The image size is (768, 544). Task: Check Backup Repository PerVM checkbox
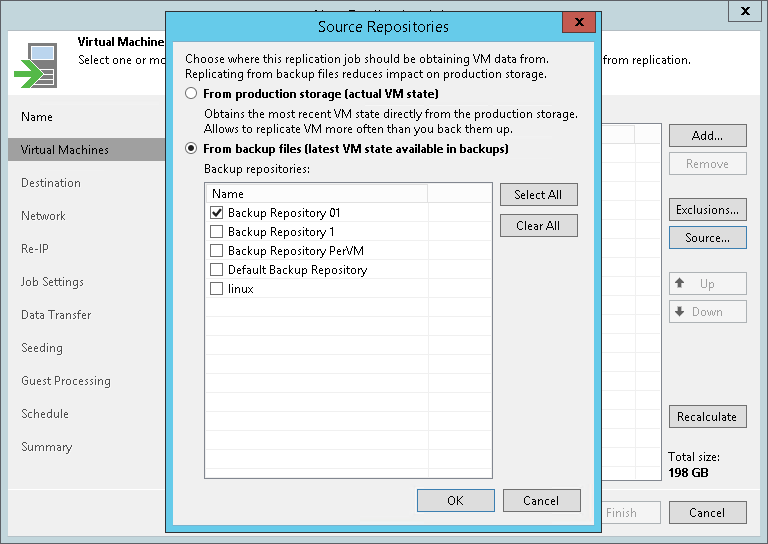click(216, 251)
